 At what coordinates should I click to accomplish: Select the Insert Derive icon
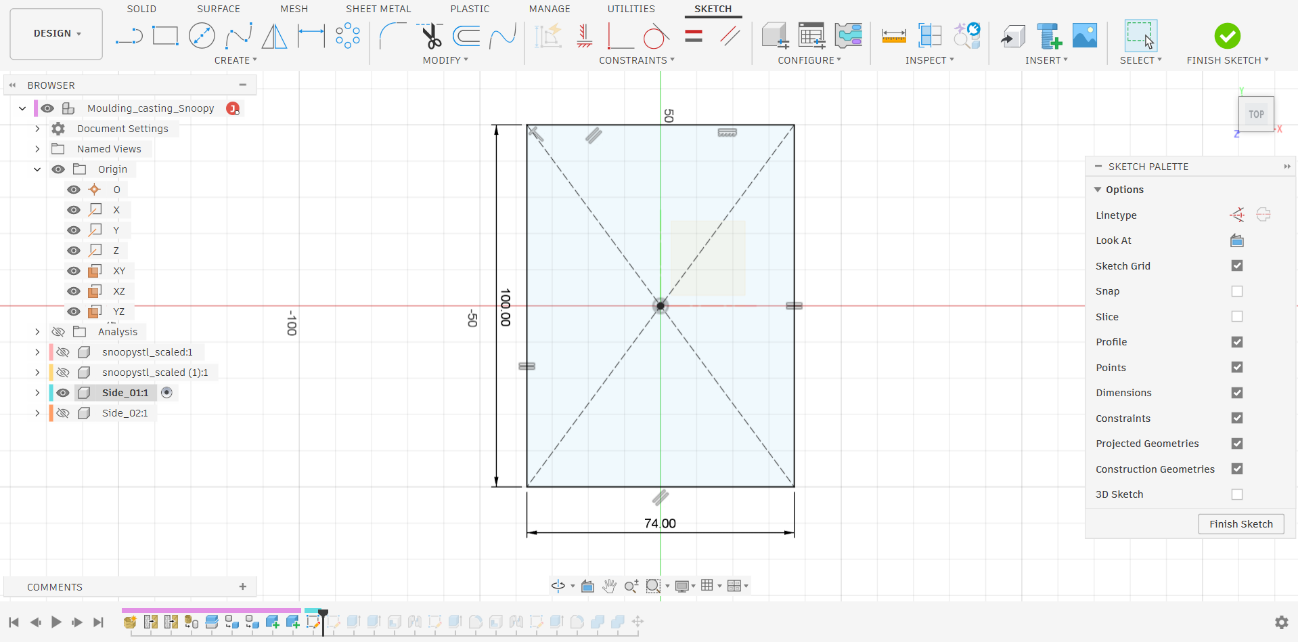1012,37
